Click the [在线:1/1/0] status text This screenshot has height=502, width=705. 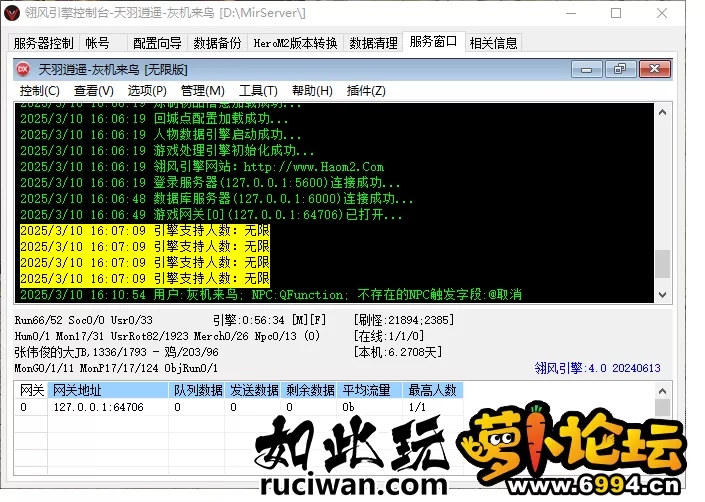pyautogui.click(x=389, y=336)
